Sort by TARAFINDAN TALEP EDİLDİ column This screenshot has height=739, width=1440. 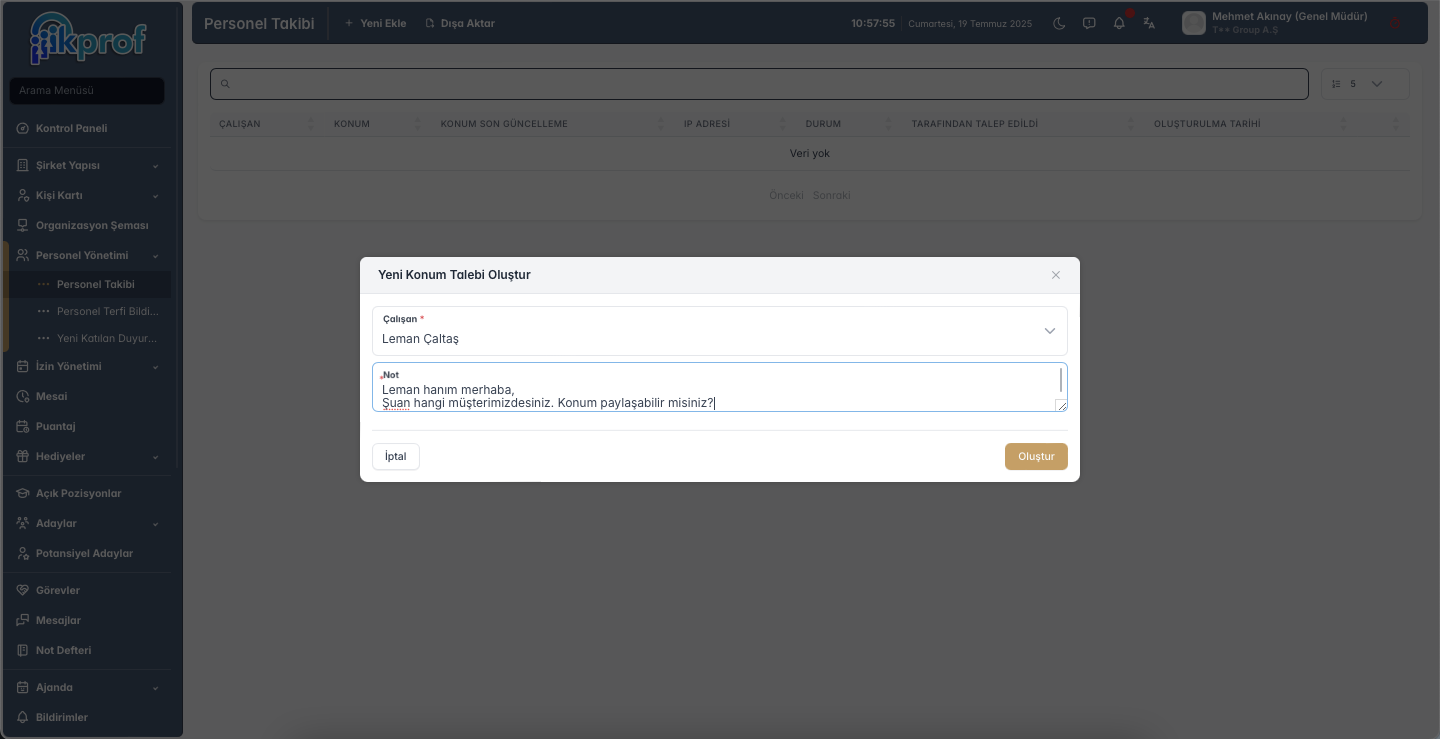pos(975,124)
